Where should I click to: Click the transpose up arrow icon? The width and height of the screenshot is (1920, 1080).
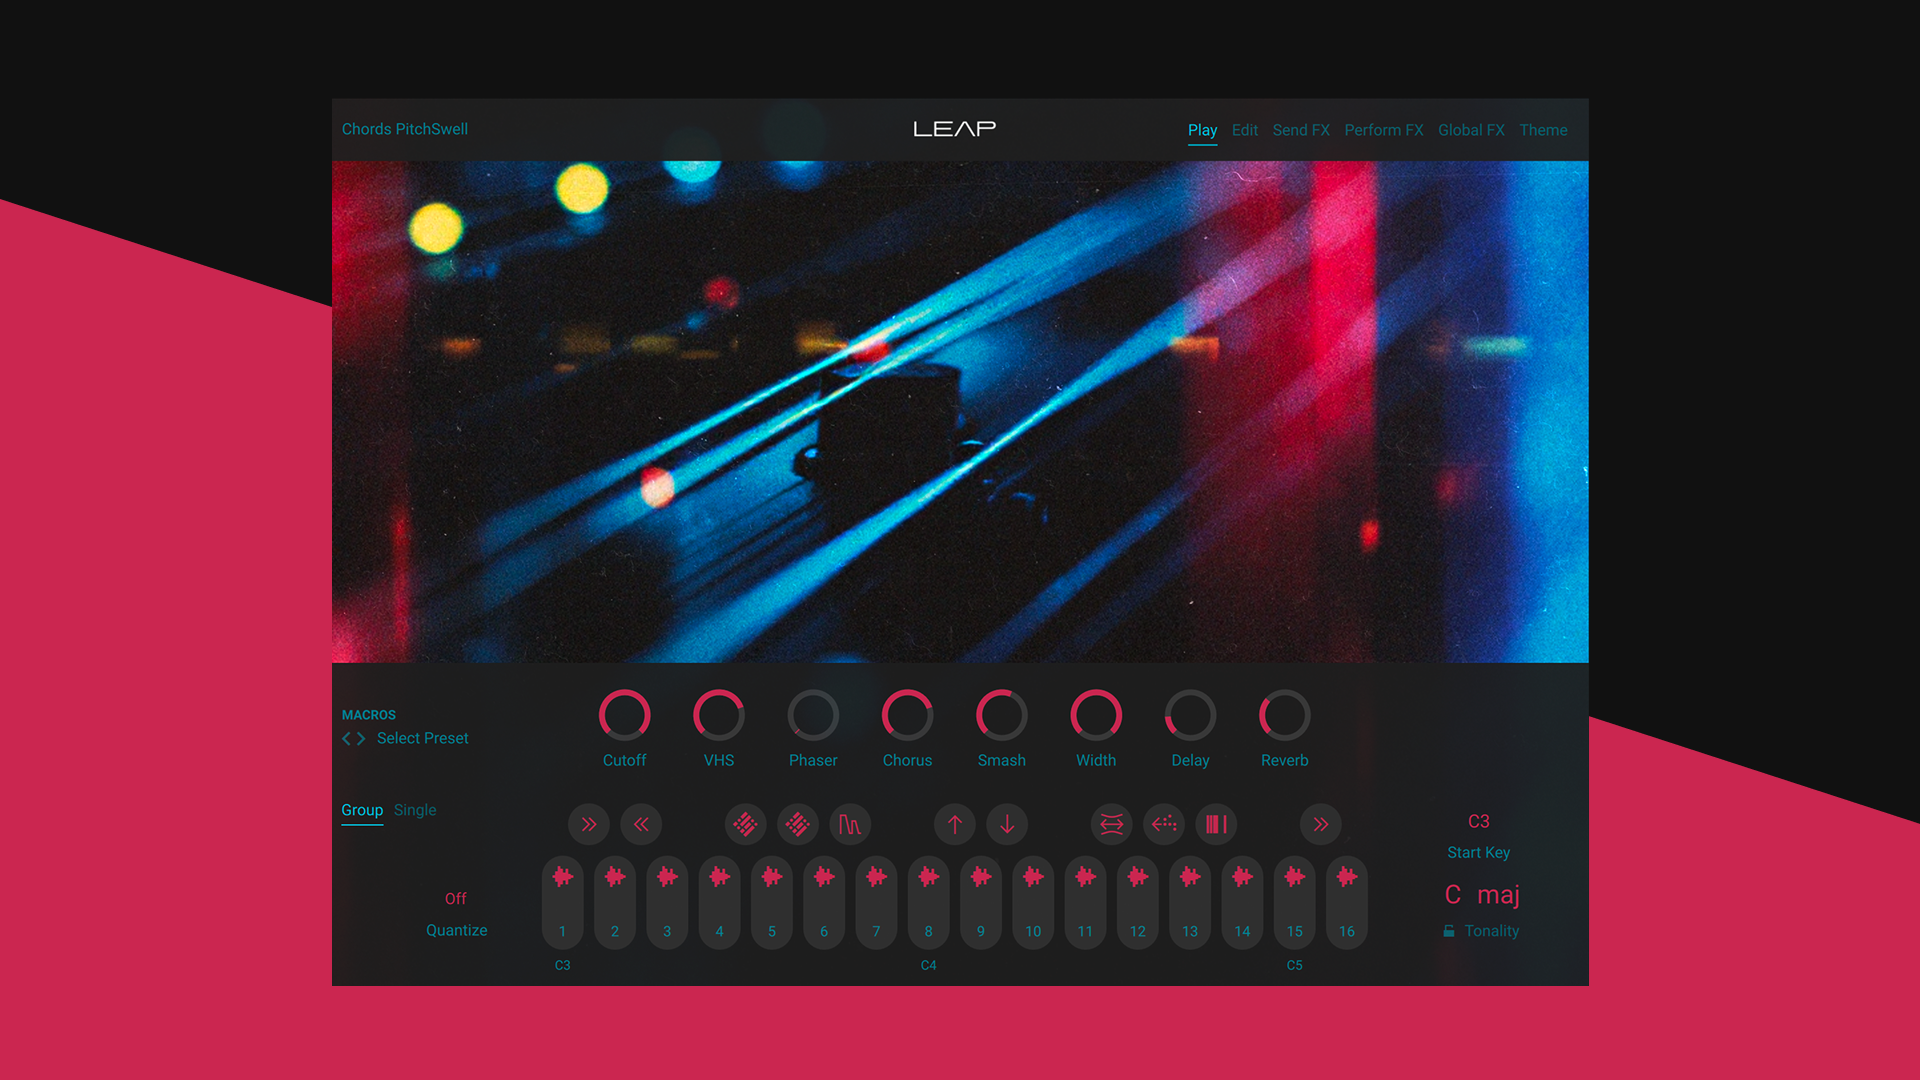coord(955,824)
